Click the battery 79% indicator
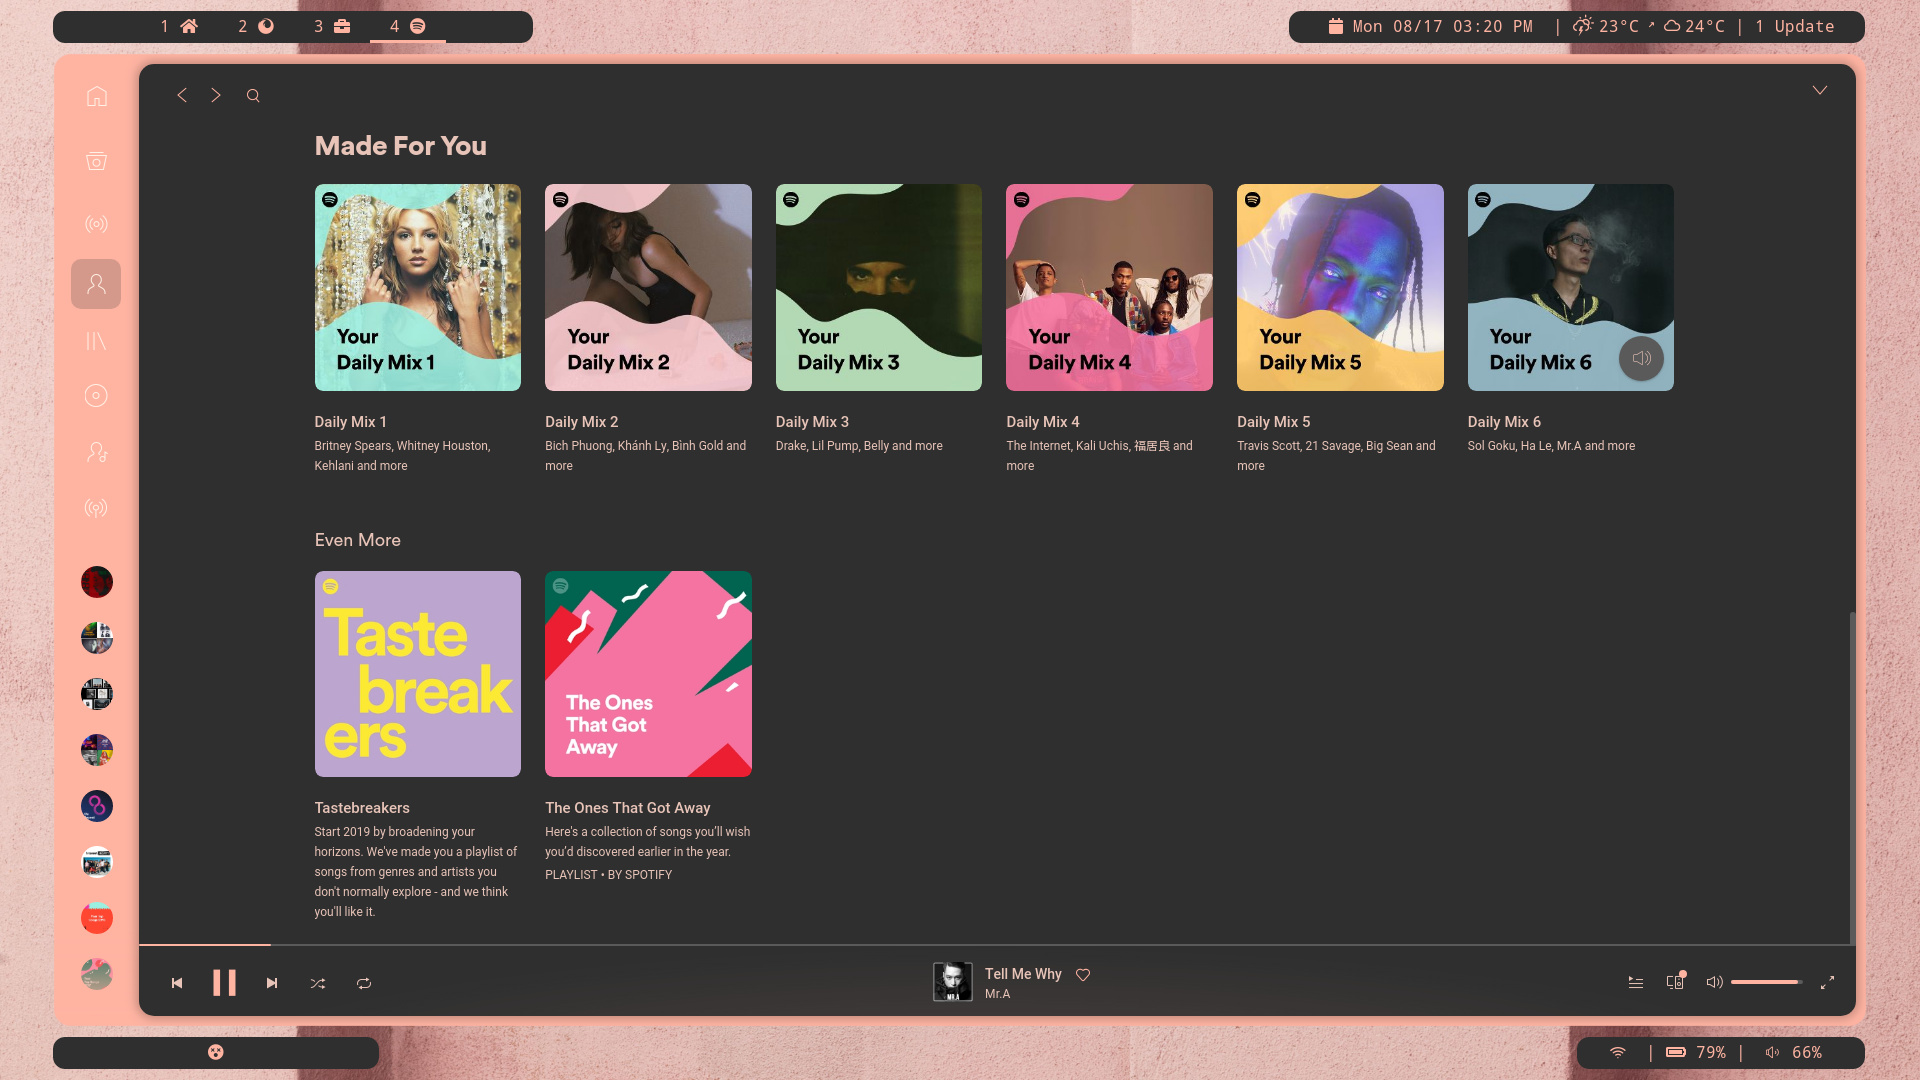 click(x=1696, y=1052)
